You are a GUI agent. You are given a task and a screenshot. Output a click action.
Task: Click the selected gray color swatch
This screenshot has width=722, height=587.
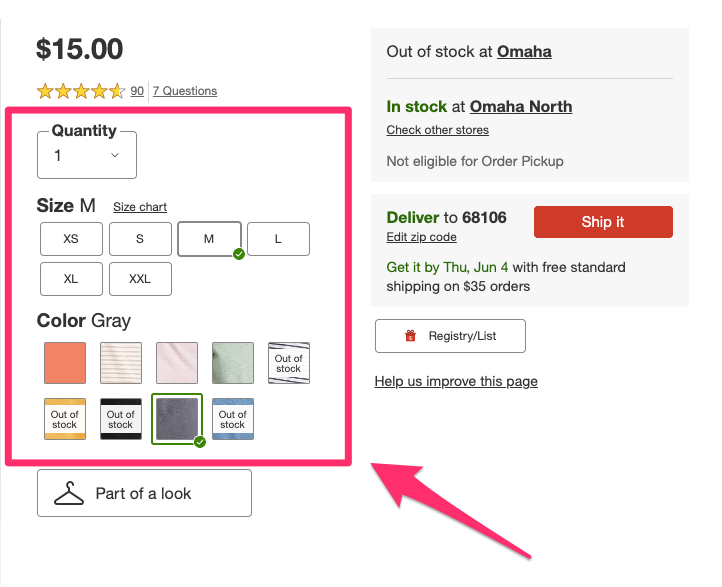(177, 419)
